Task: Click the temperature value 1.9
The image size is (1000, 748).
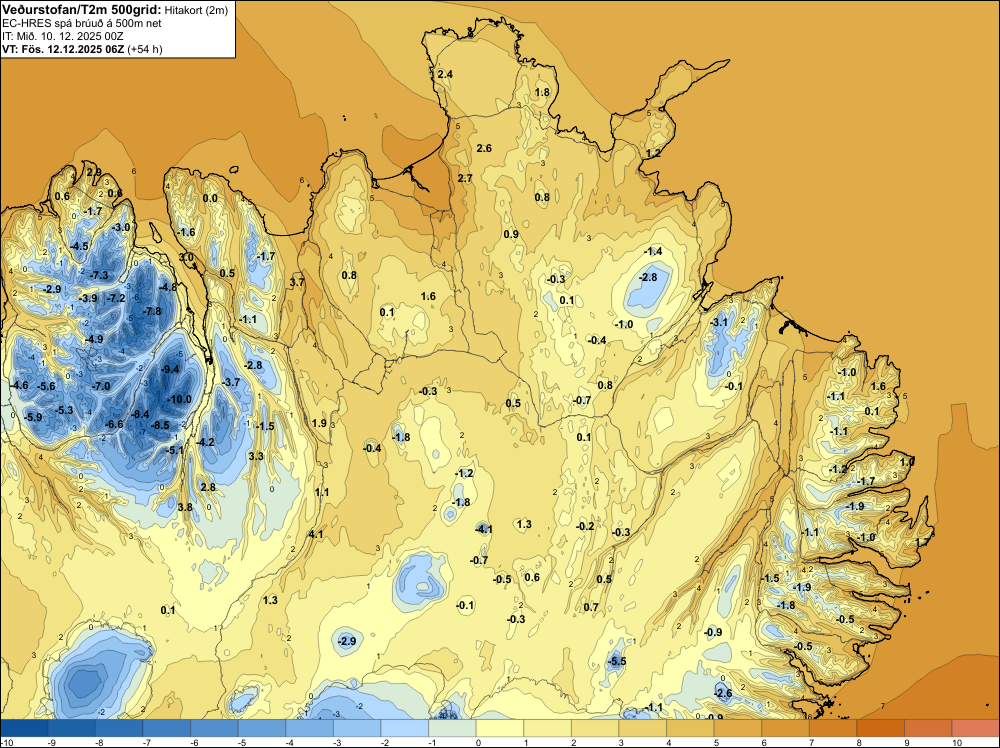Action: click(x=319, y=423)
